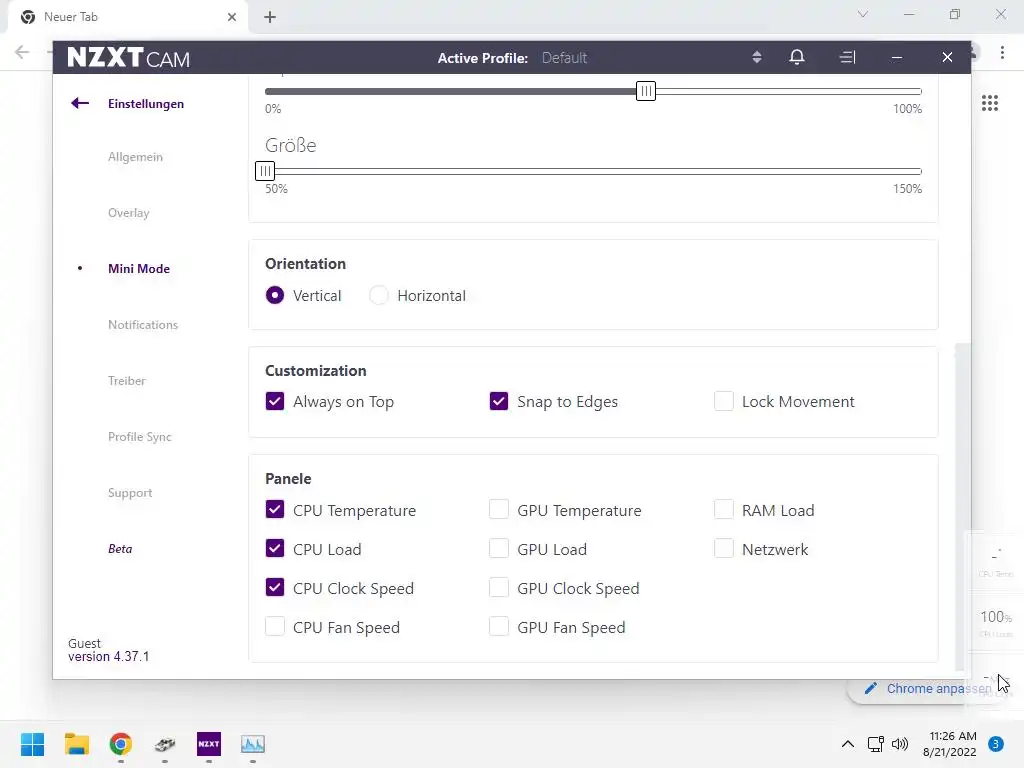
Task: Enable RAM Load panel
Action: [x=724, y=509]
